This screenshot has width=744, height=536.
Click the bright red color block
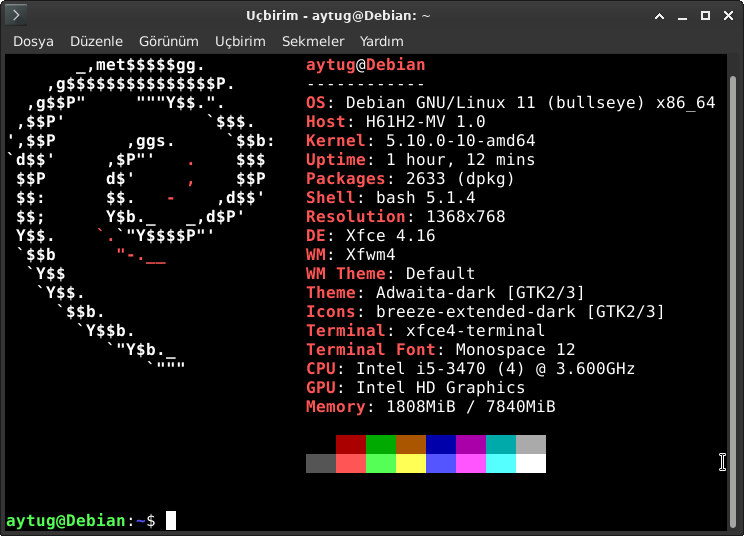click(x=351, y=463)
